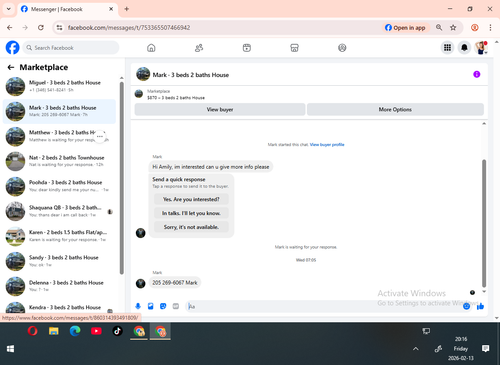Open the Facebook menu grid icon
This screenshot has width=500, height=365.
447,48
